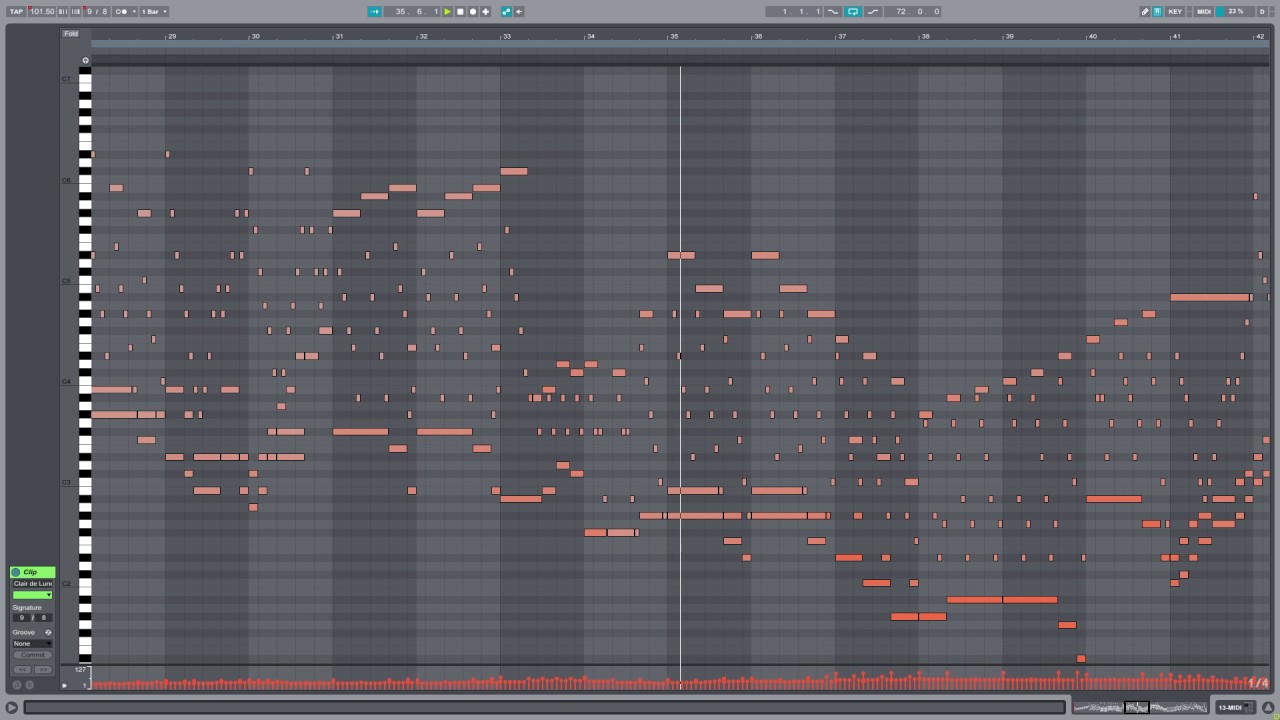This screenshot has width=1280, height=720.
Task: Click the CPU load meter 23 %
Action: click(x=1235, y=12)
